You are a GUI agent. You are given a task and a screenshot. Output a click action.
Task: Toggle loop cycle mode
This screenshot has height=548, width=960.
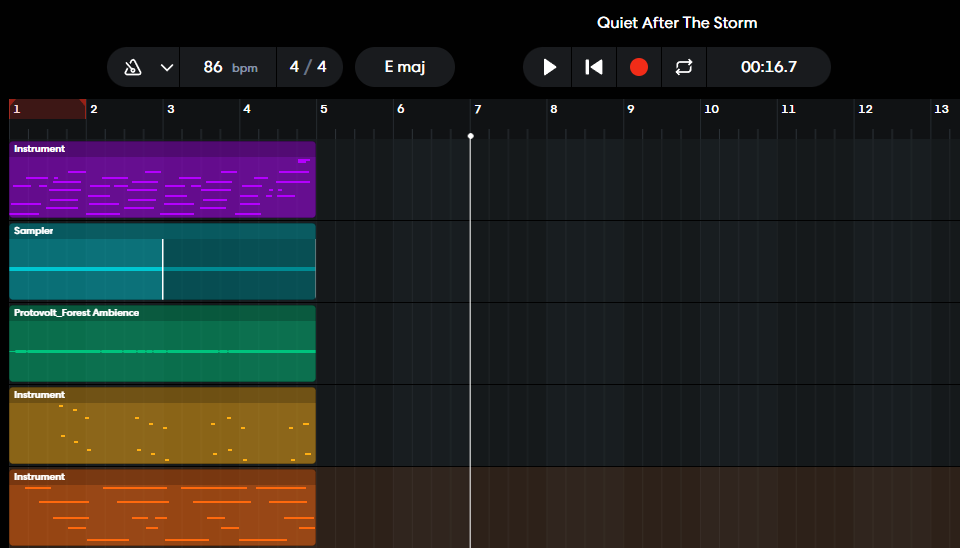click(x=684, y=67)
